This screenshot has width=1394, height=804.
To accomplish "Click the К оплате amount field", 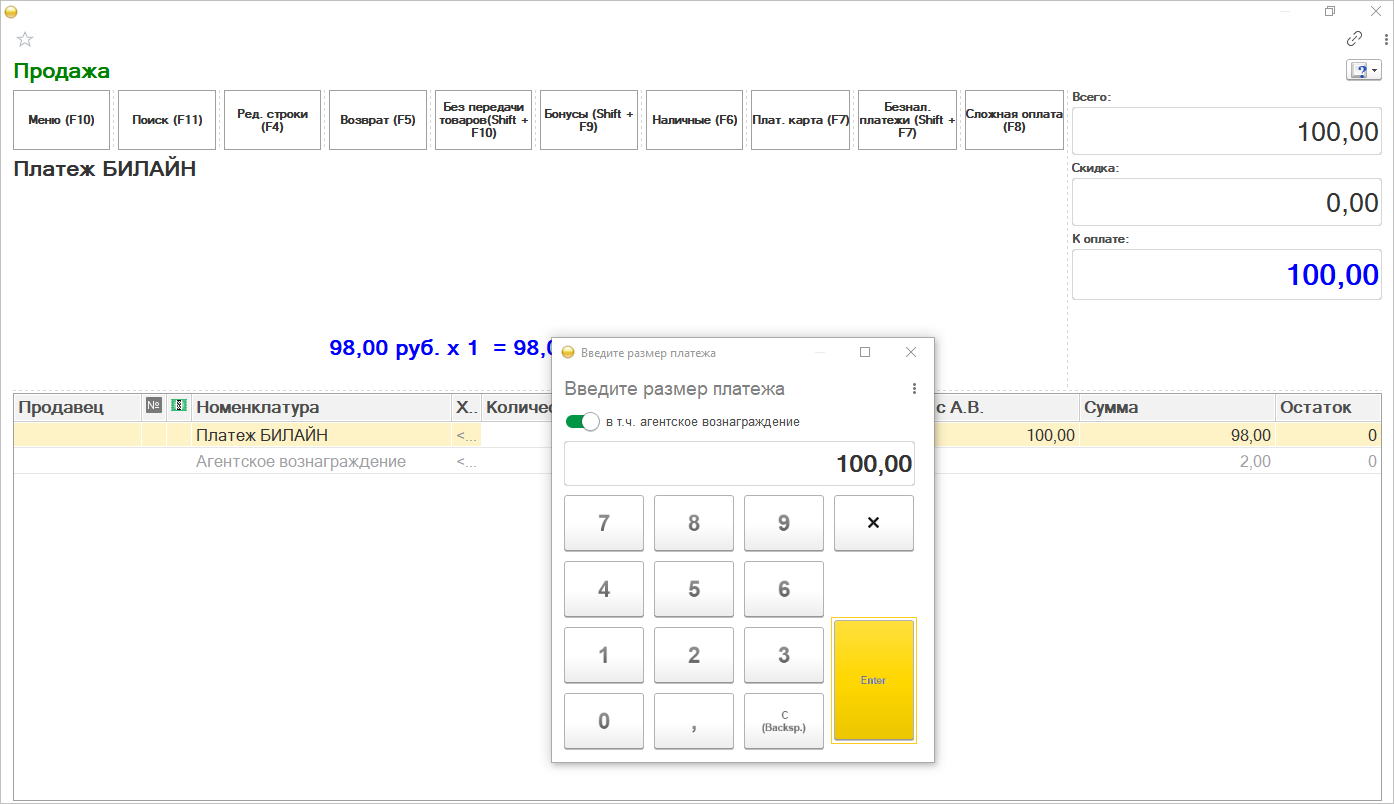I will coord(1227,274).
